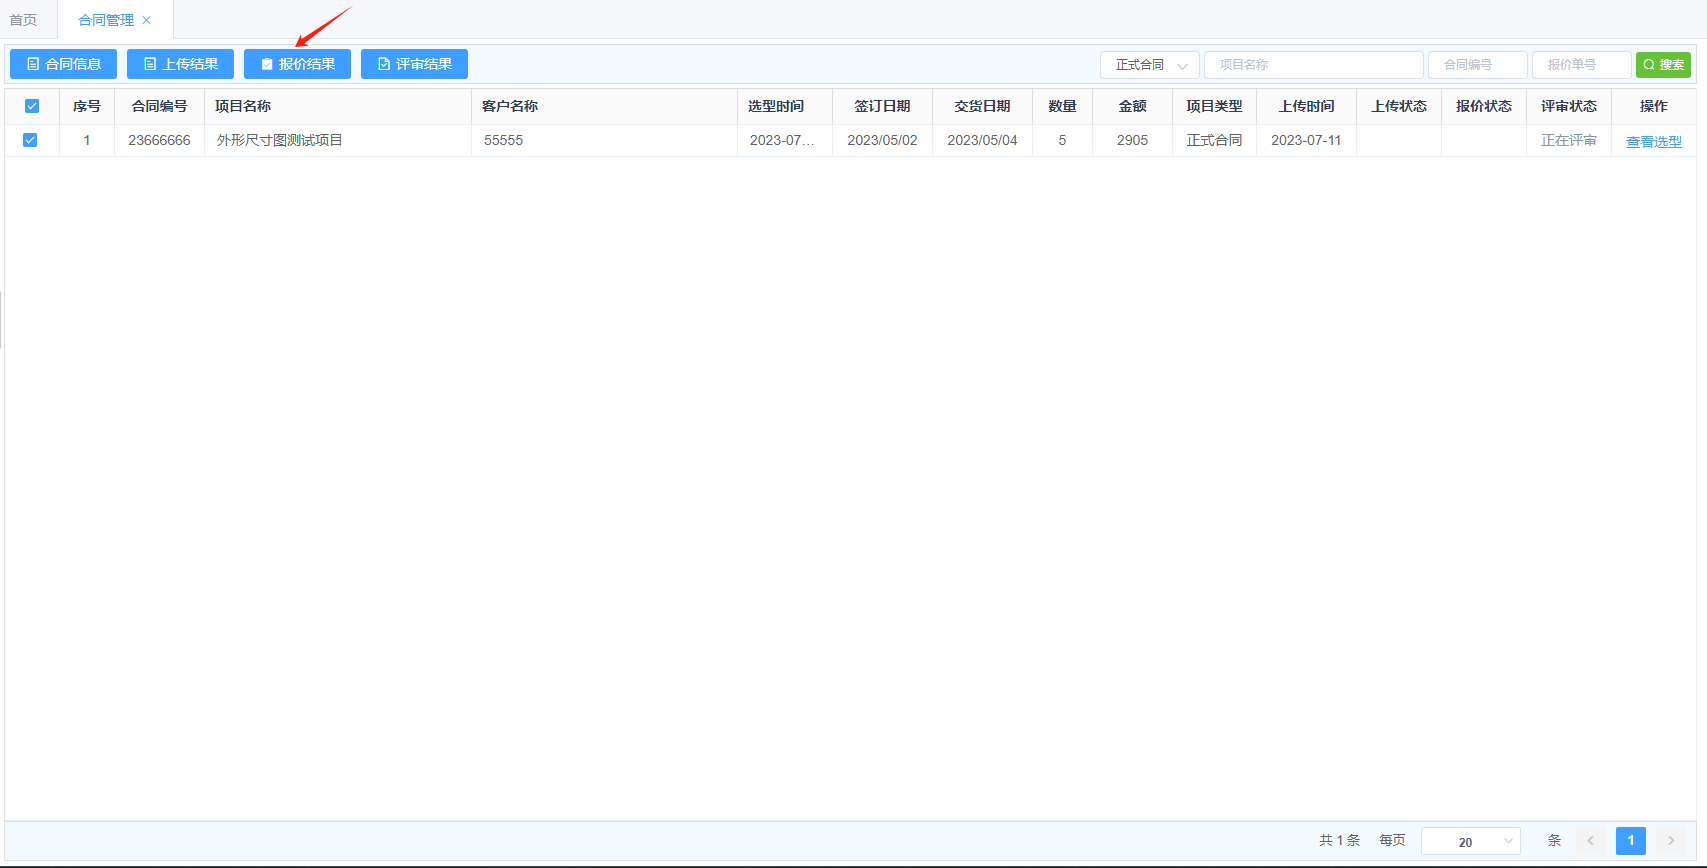1707x868 pixels.
Task: Click the magnifier icon on 搜索
Action: (x=1649, y=65)
